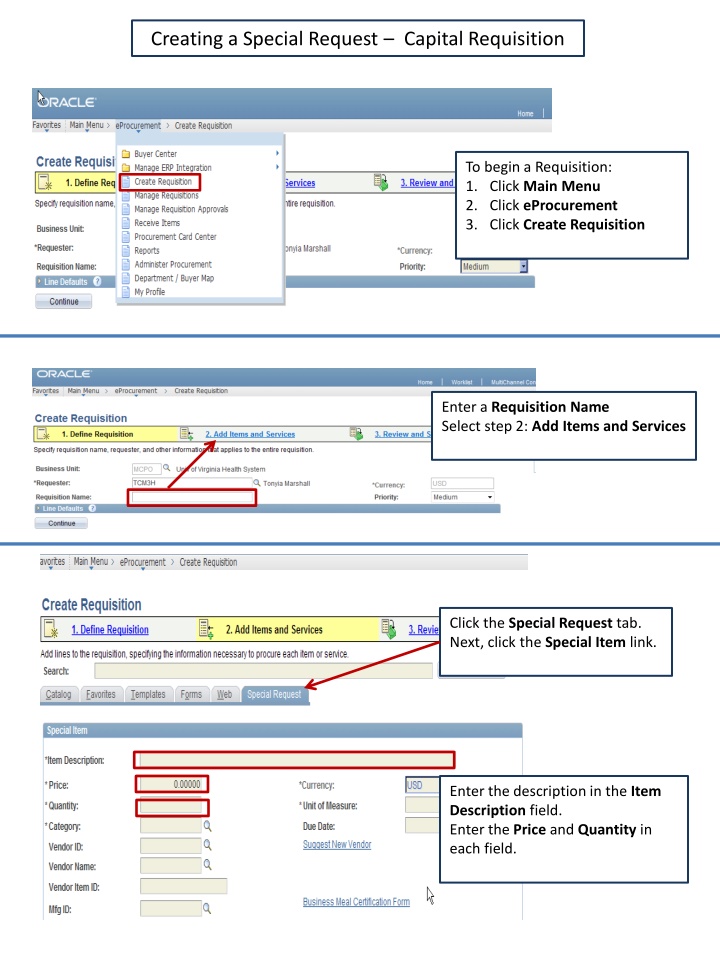The width and height of the screenshot is (720, 960).
Task: Click the Currency USD field in bottom screenshot
Action: point(422,785)
